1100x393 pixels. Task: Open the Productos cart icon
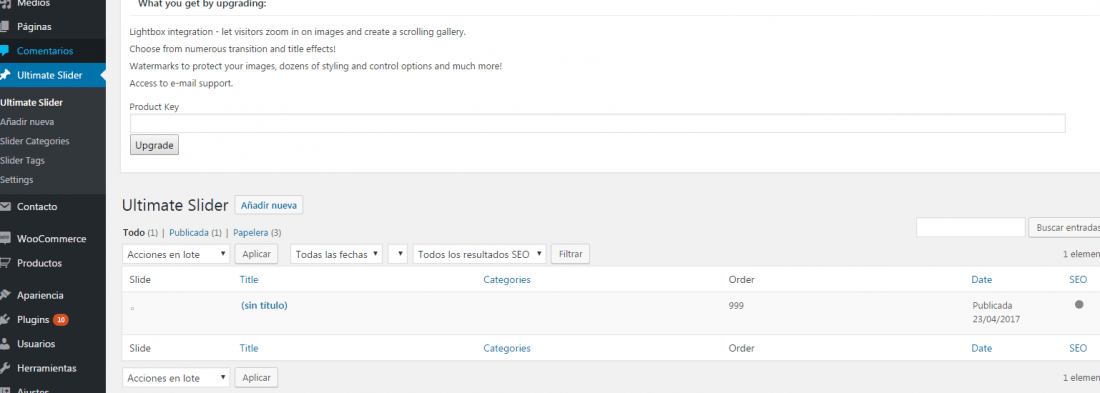coord(5,263)
